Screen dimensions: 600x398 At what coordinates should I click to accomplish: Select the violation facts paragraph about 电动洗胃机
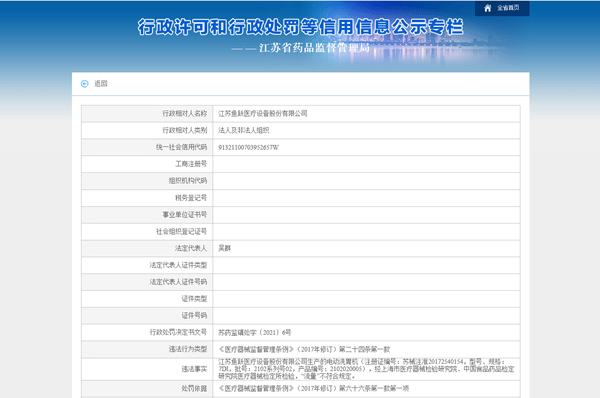point(366,369)
